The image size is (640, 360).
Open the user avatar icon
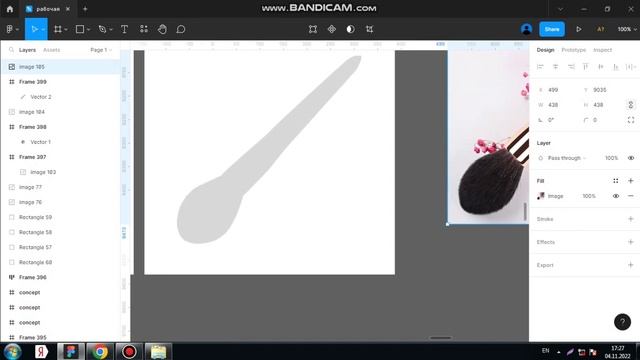click(527, 29)
